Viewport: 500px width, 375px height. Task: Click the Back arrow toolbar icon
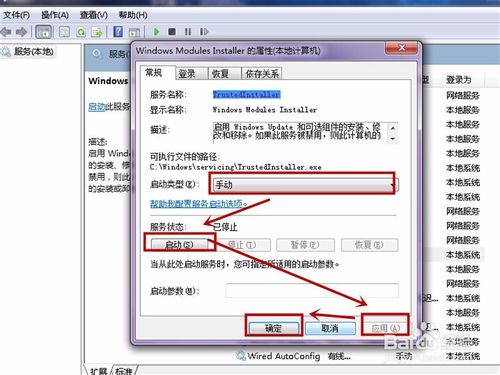tap(6, 32)
